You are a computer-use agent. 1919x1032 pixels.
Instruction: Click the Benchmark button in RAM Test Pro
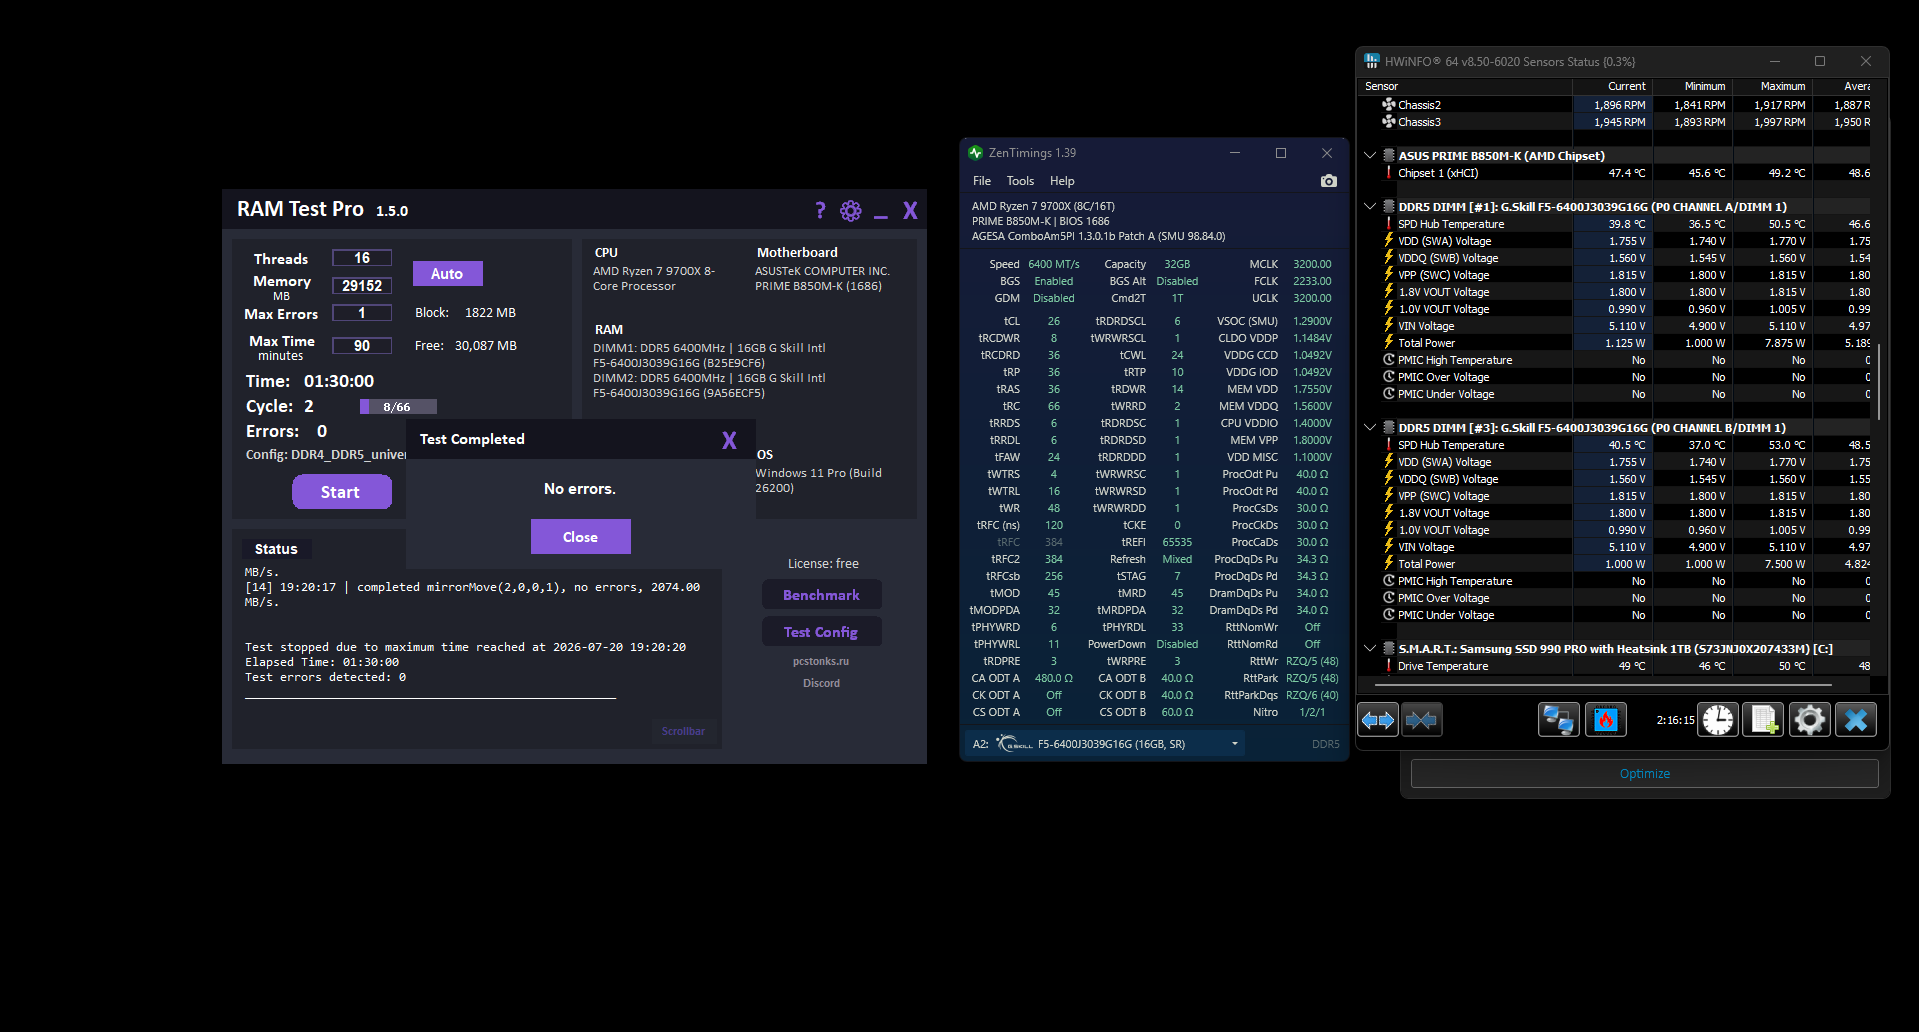click(x=821, y=595)
